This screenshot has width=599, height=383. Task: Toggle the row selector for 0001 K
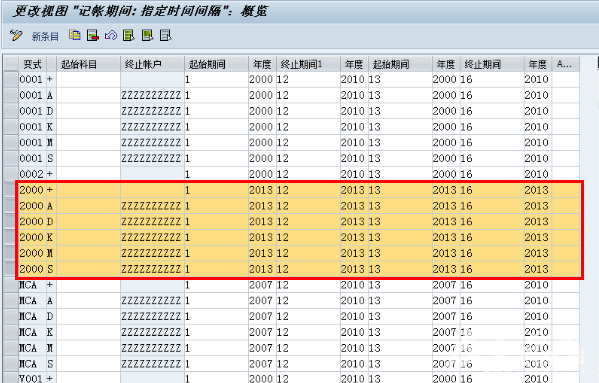11,127
